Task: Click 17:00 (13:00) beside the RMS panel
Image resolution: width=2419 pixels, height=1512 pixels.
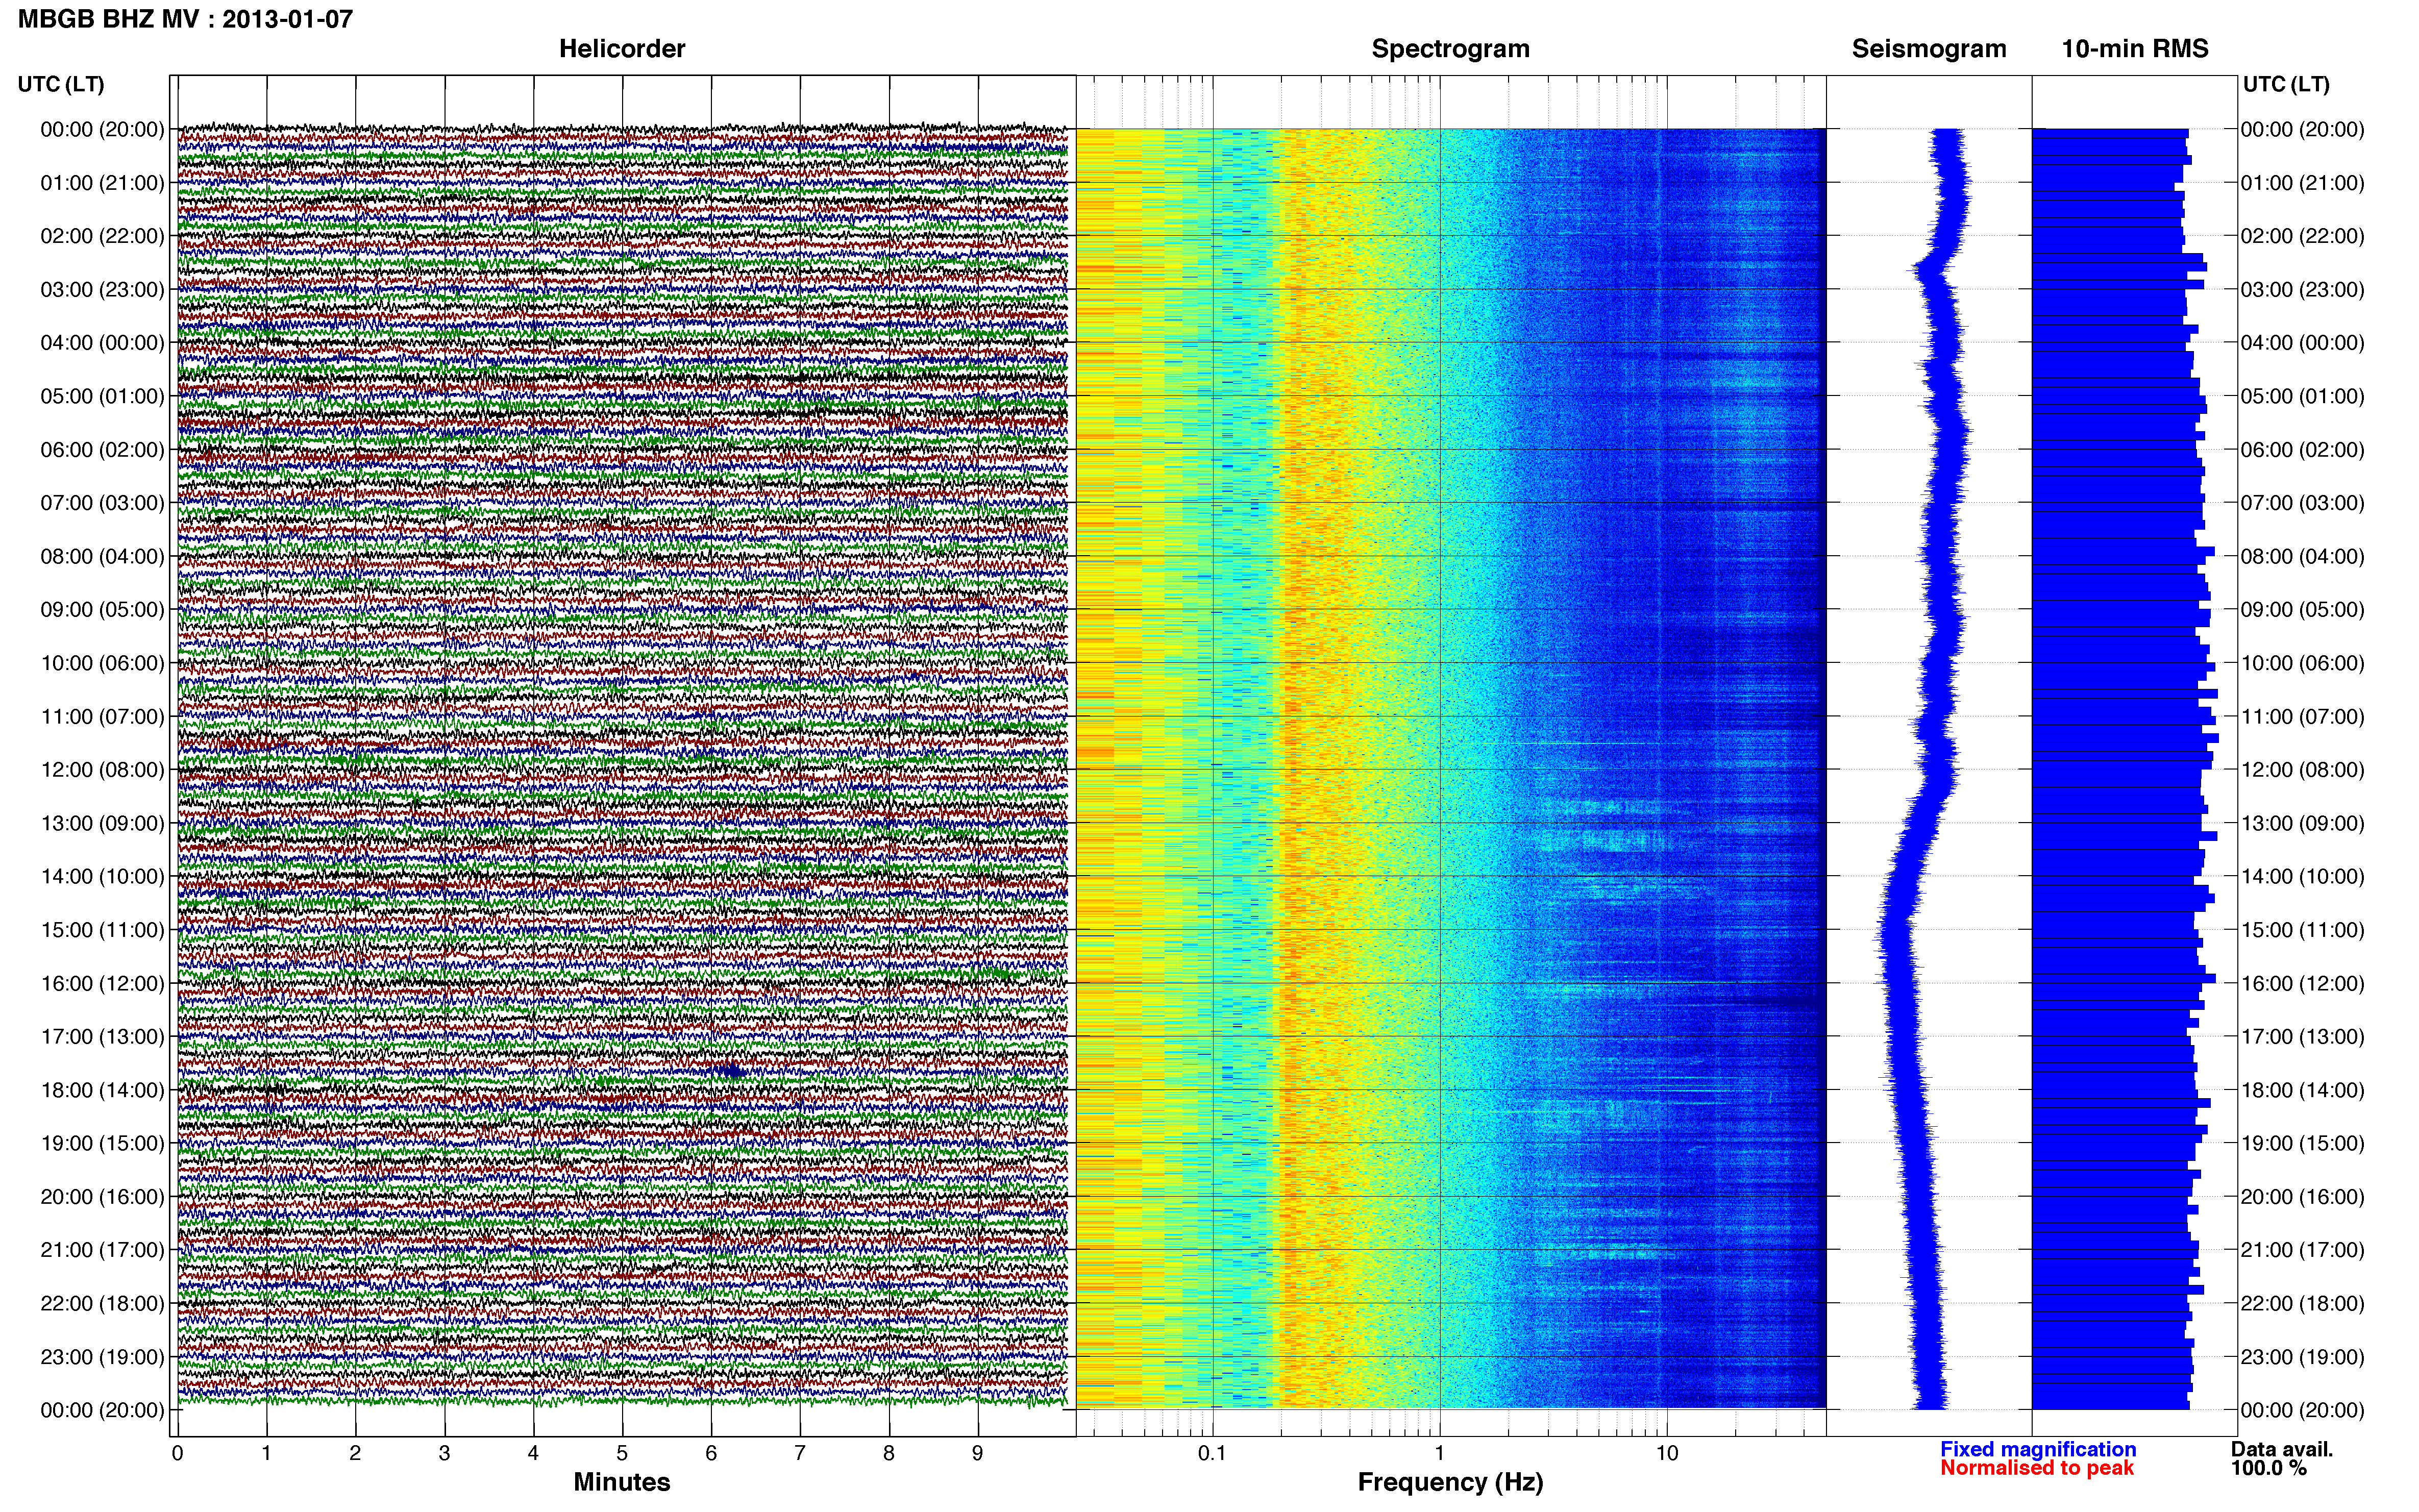Action: coord(2302,1037)
